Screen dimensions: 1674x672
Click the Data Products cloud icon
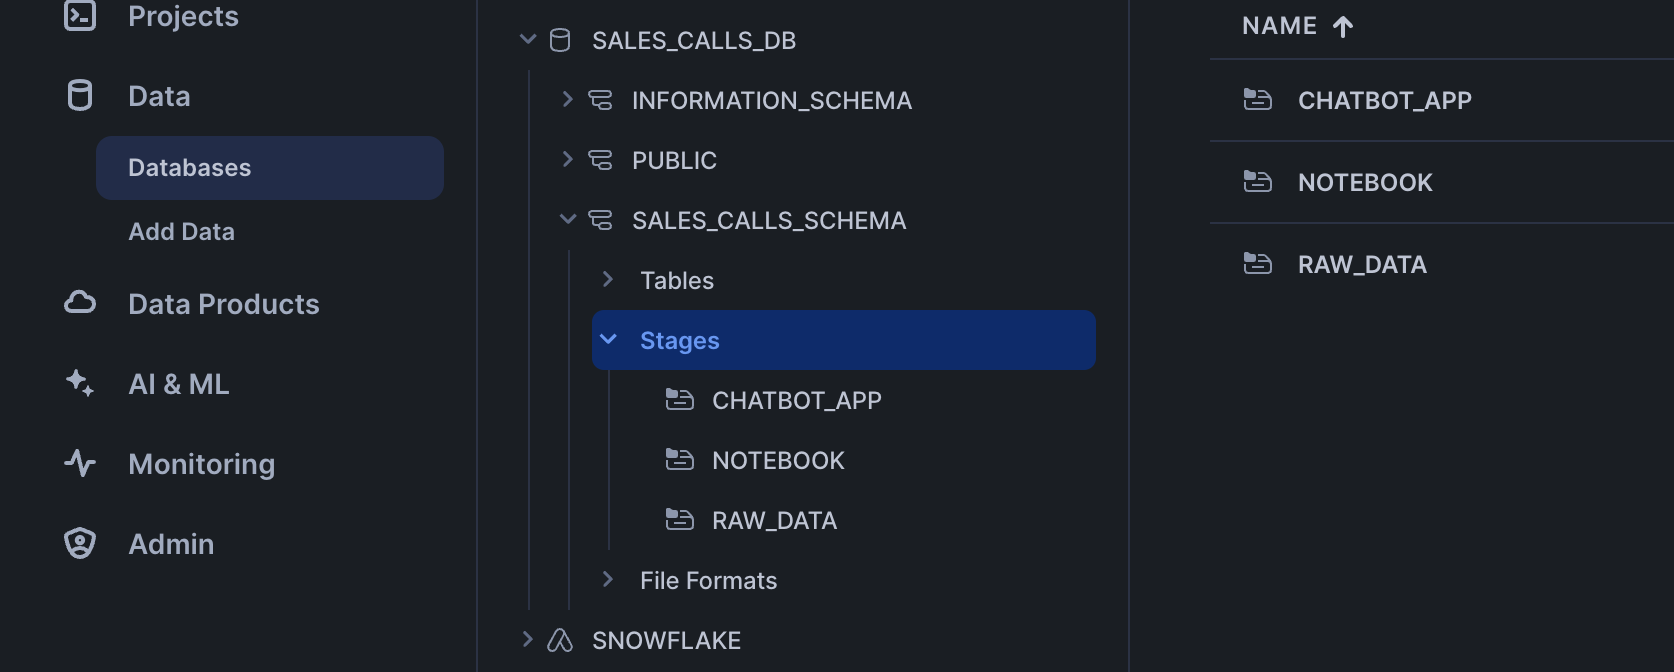(80, 303)
